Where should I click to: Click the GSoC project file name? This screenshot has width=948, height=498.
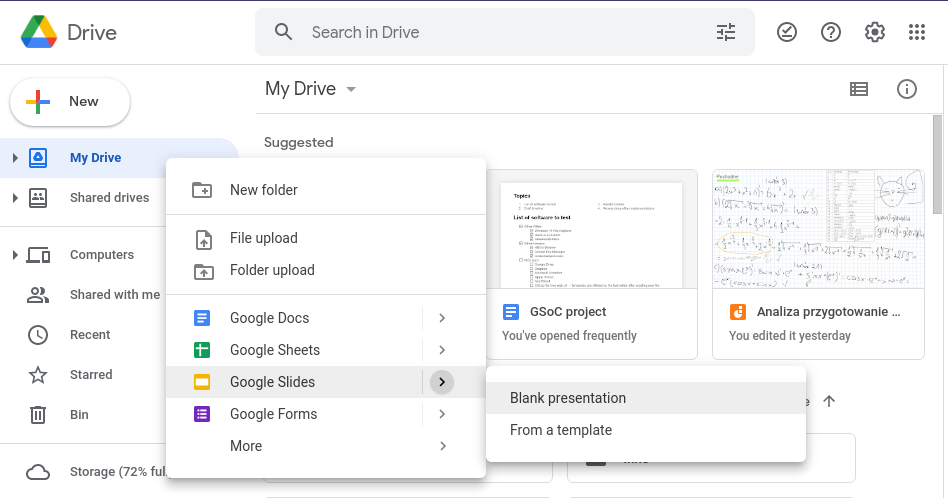(x=568, y=312)
